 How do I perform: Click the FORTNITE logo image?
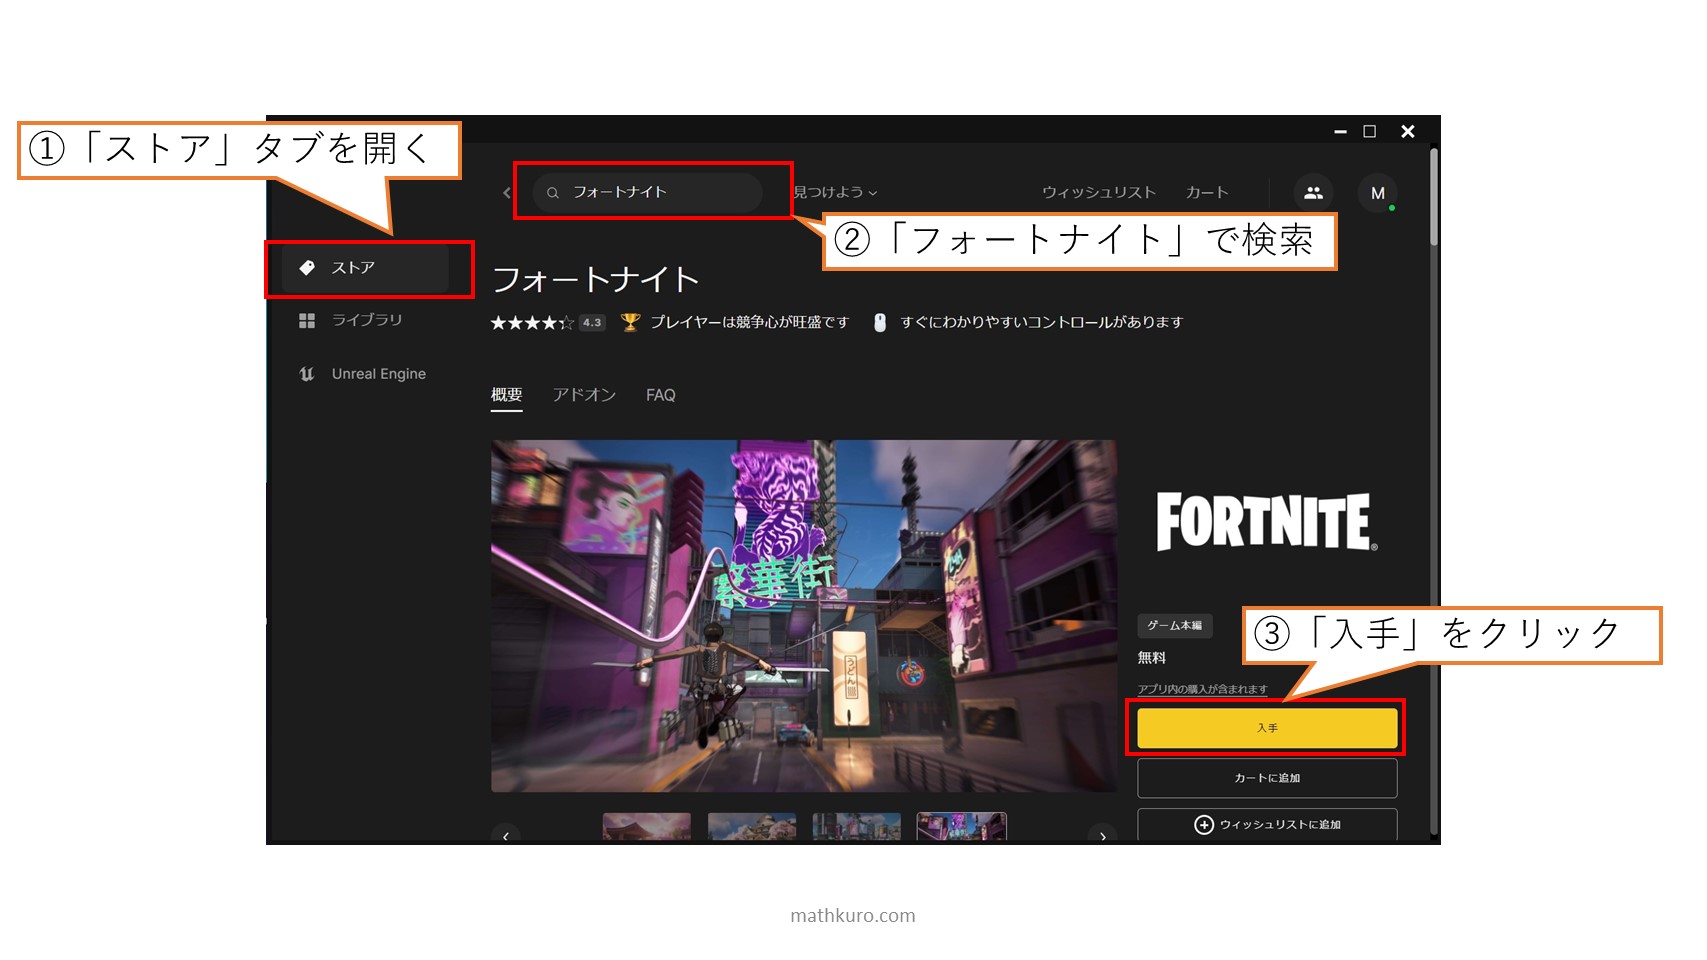tap(1267, 522)
